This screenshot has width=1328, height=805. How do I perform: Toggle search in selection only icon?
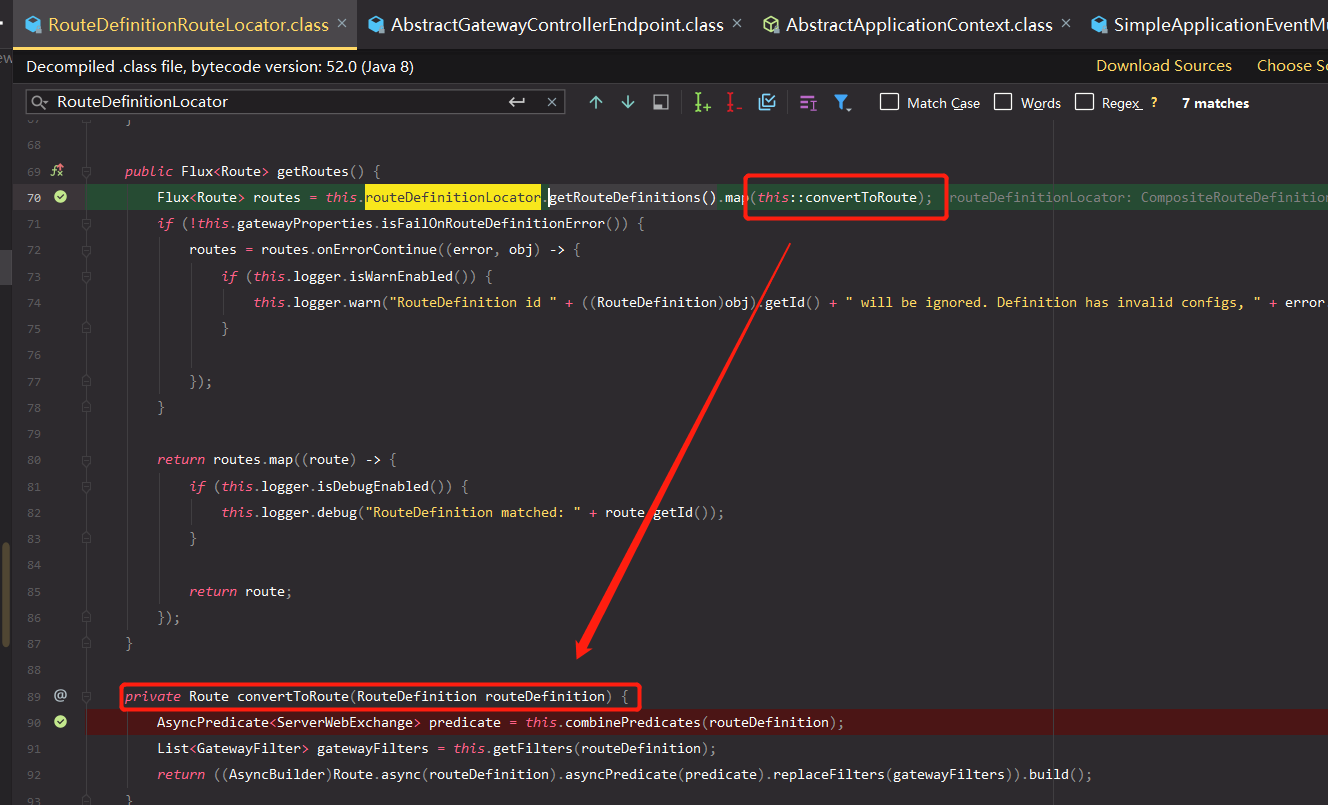tap(660, 102)
